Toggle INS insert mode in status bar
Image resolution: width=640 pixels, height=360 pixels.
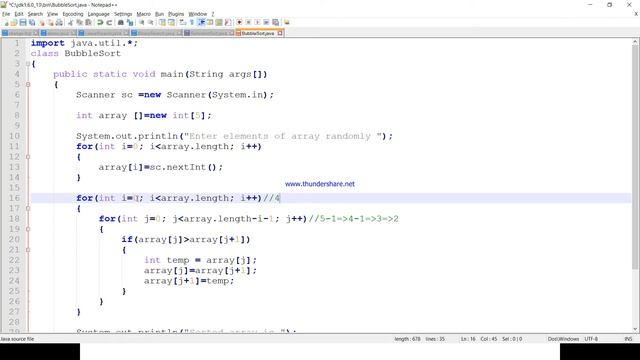pos(628,339)
